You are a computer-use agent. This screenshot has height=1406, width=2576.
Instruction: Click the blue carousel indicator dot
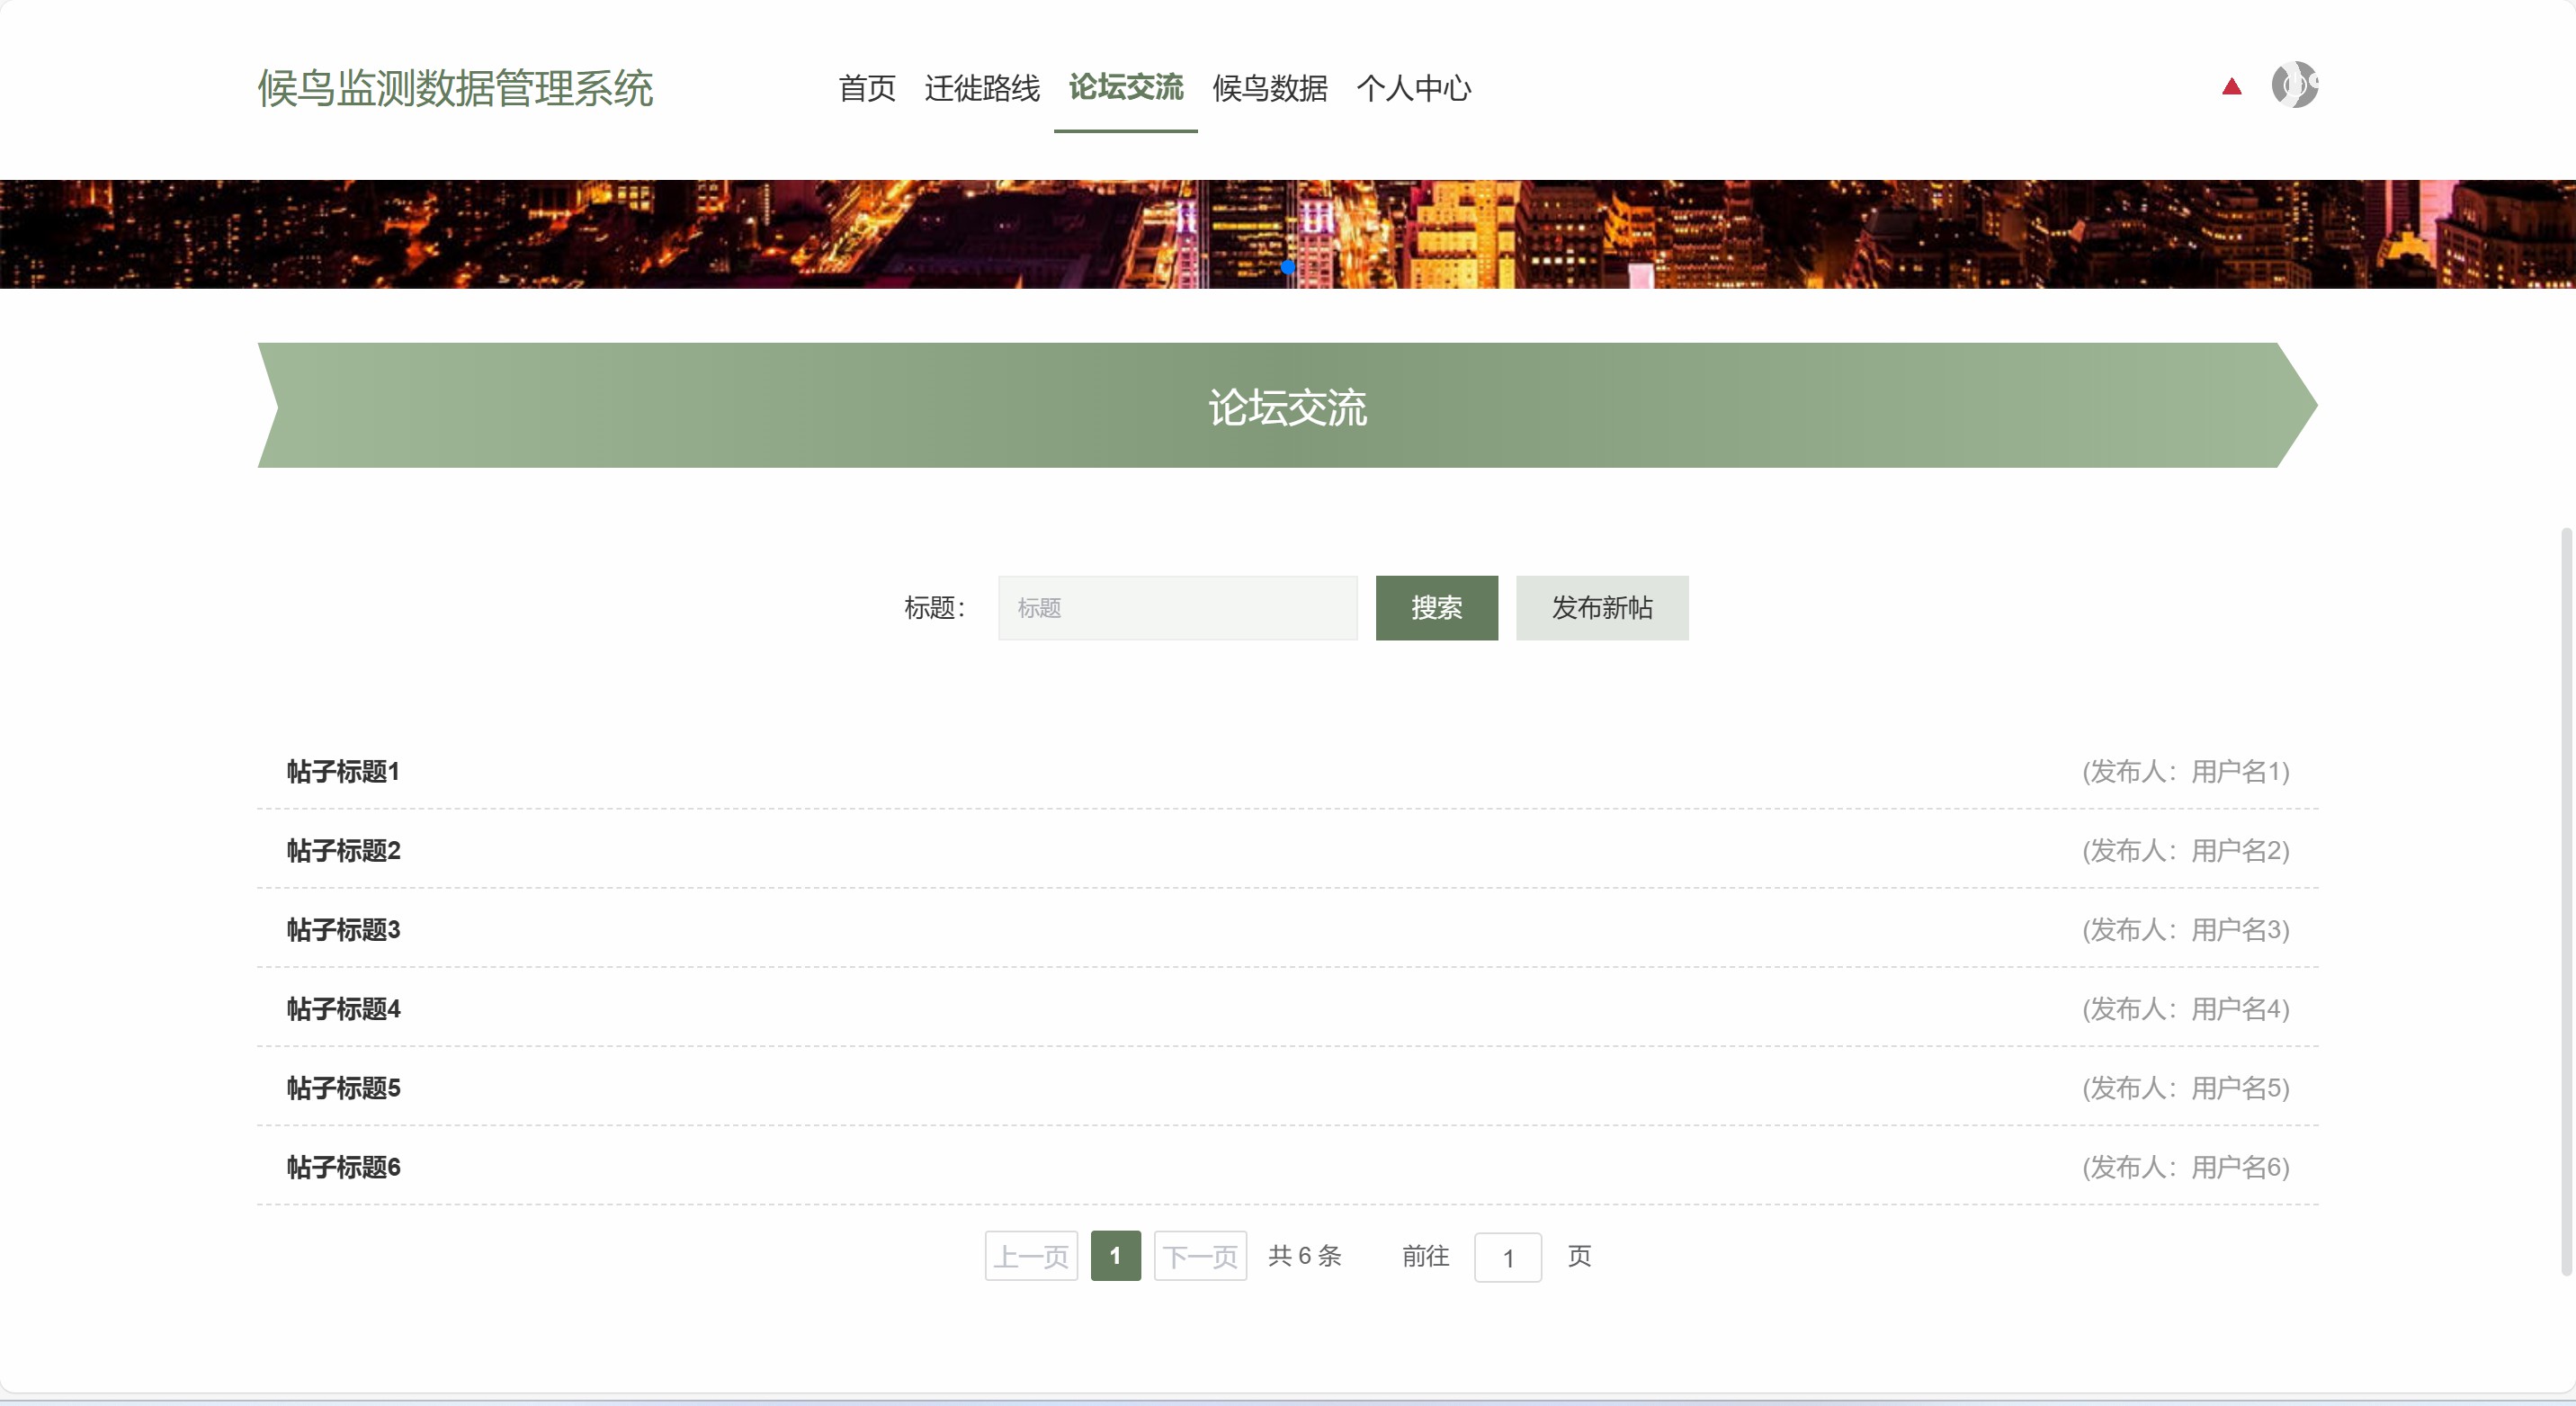[1288, 267]
